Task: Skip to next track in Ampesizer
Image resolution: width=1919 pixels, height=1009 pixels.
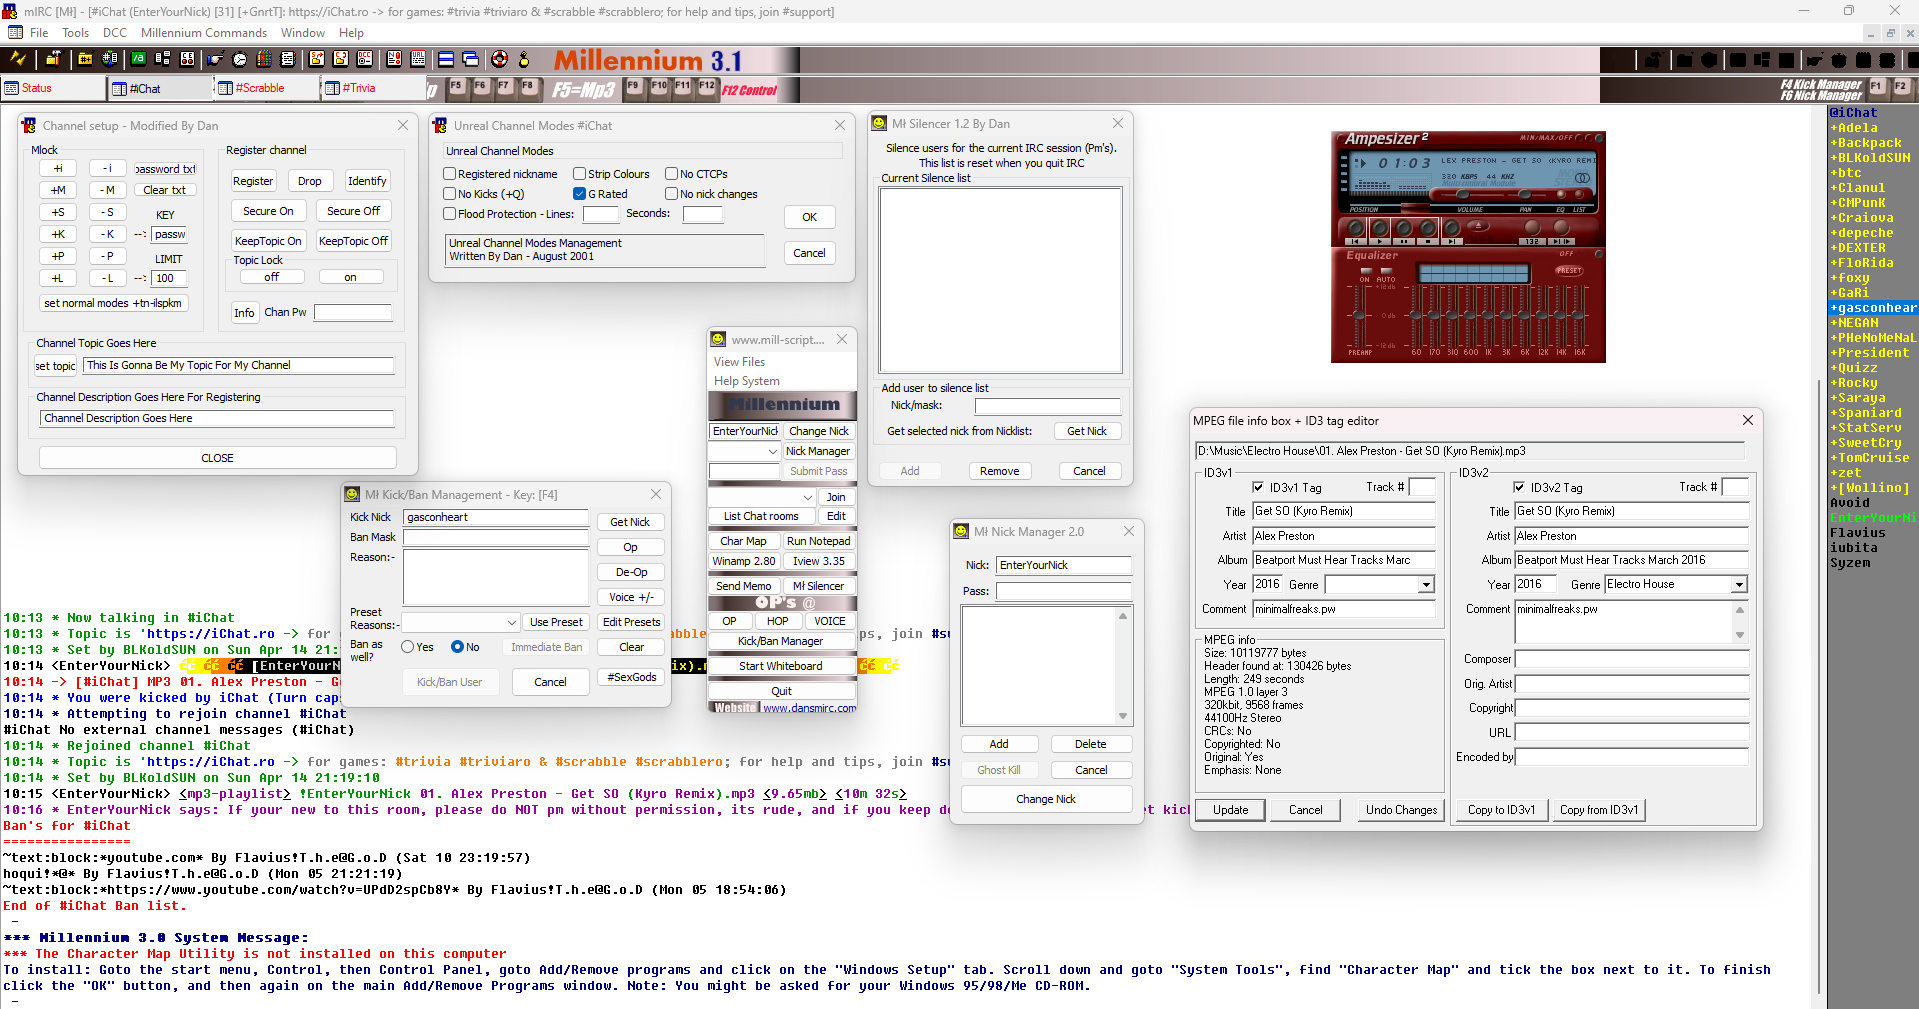Action: pos(1452,229)
